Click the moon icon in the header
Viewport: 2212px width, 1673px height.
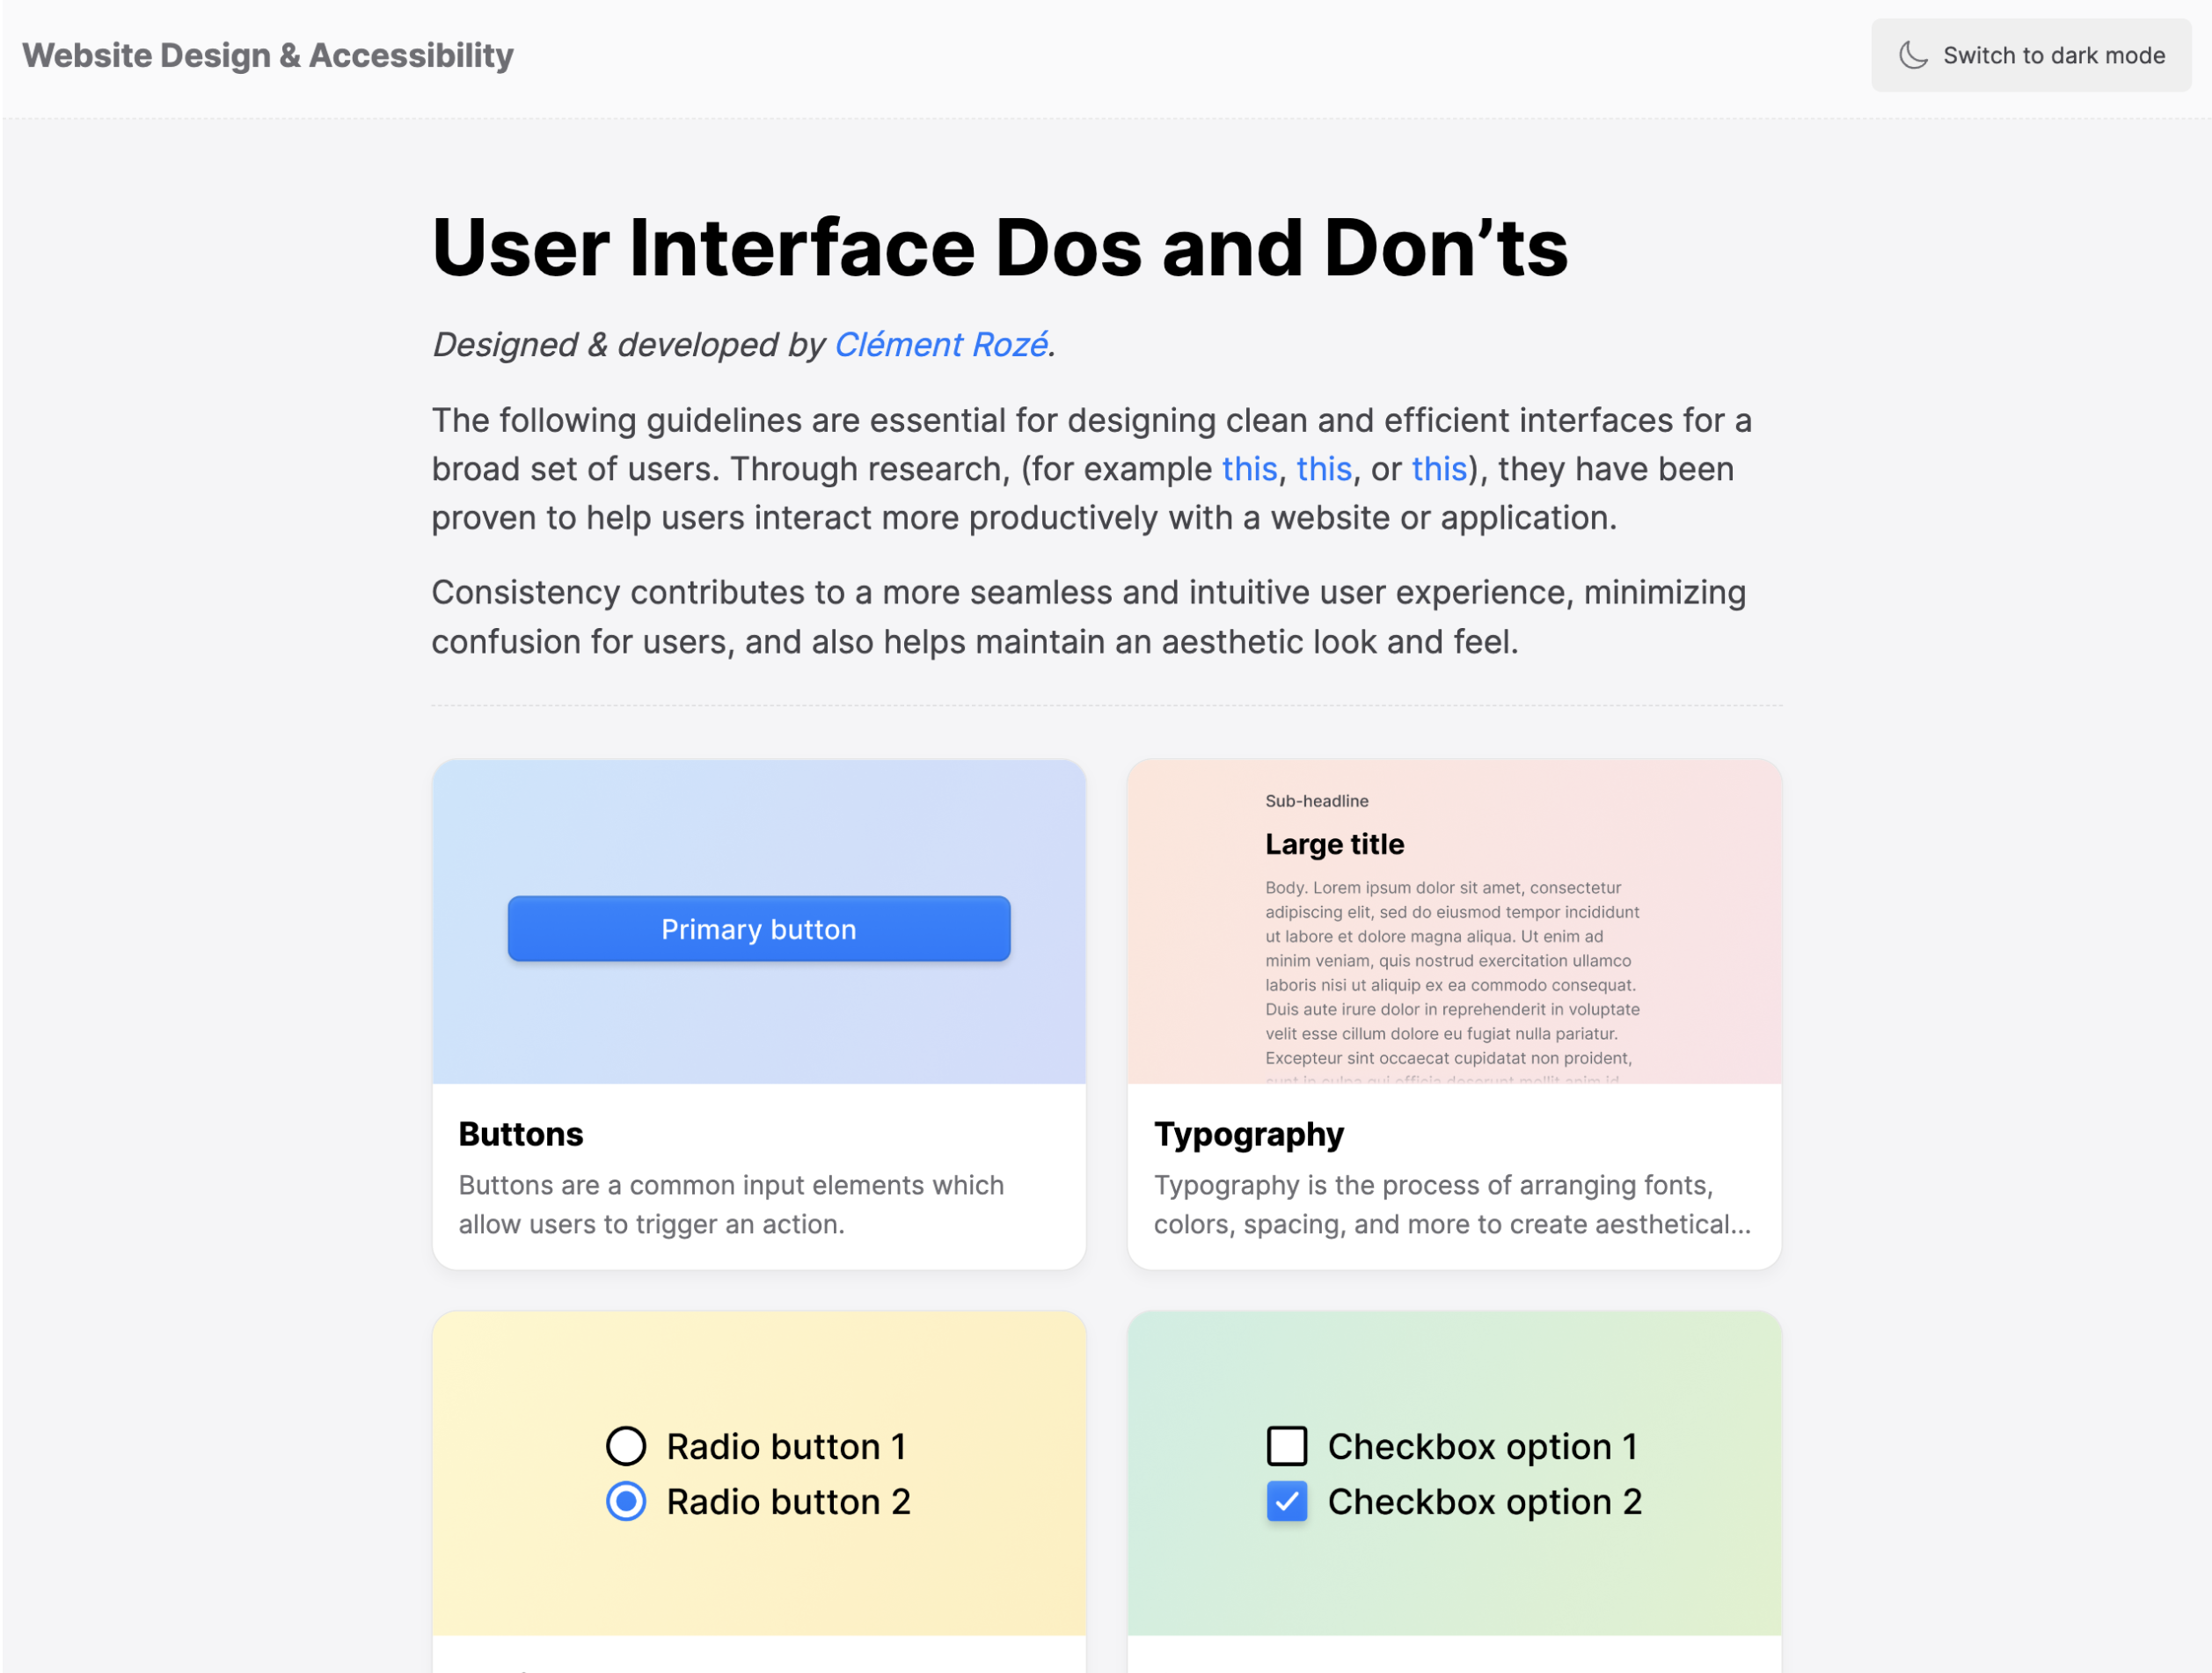point(1913,55)
